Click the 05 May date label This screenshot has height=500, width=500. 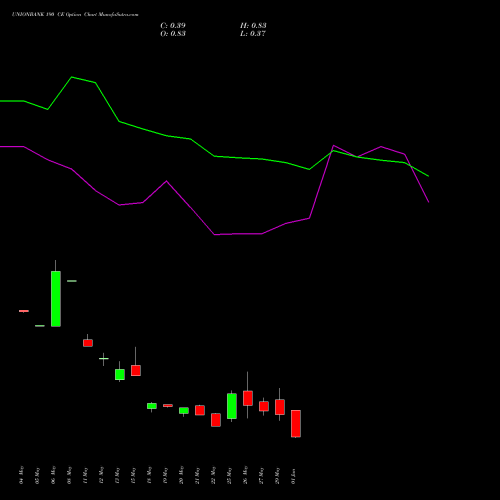(x=38, y=475)
